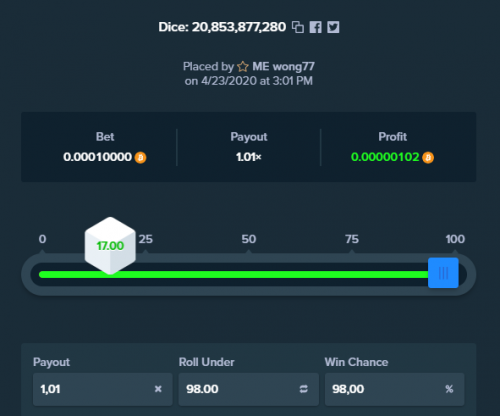This screenshot has width=500, height=416.
Task: Click the Bitcoin icon next to Bet amount
Action: coord(140,157)
